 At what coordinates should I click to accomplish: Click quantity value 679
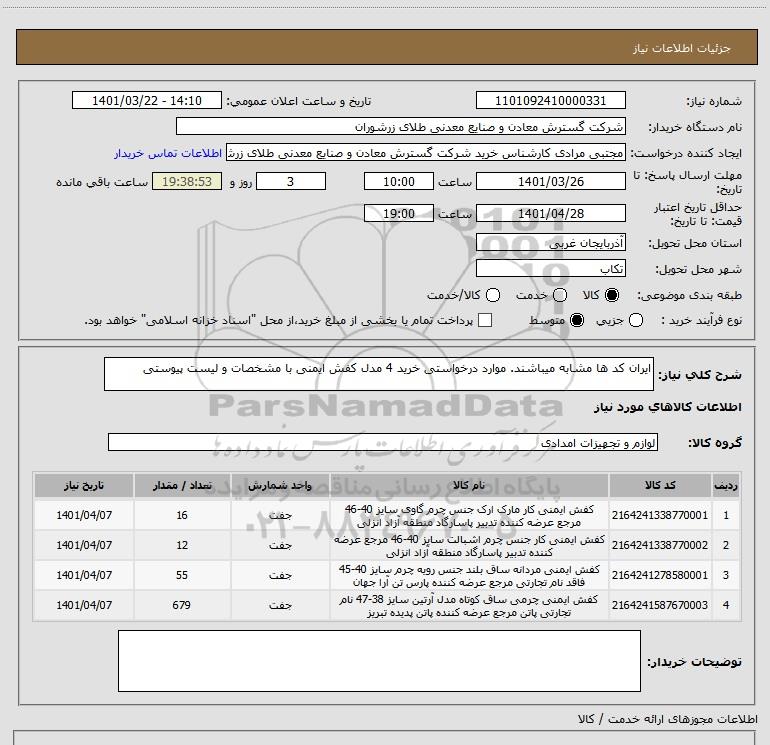(x=182, y=605)
